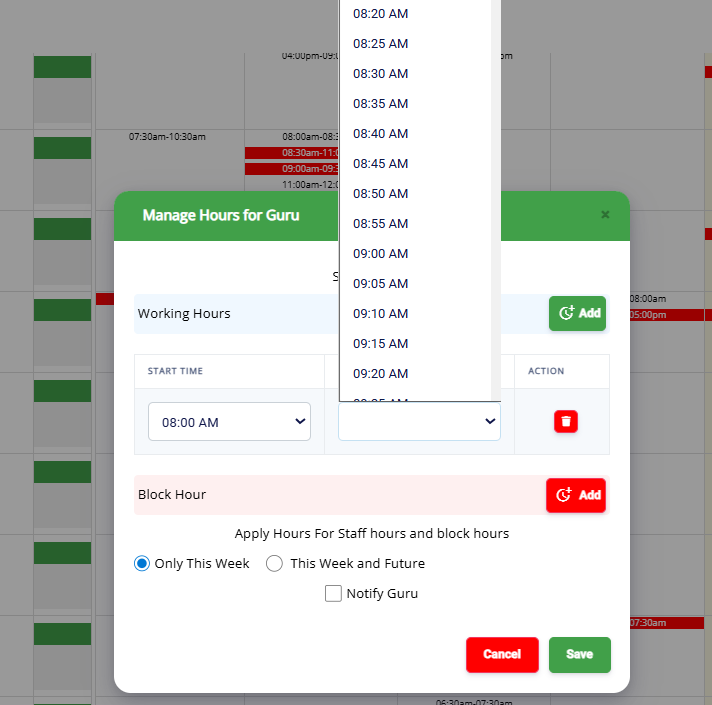Enable the Notify Guru checkbox

(334, 593)
